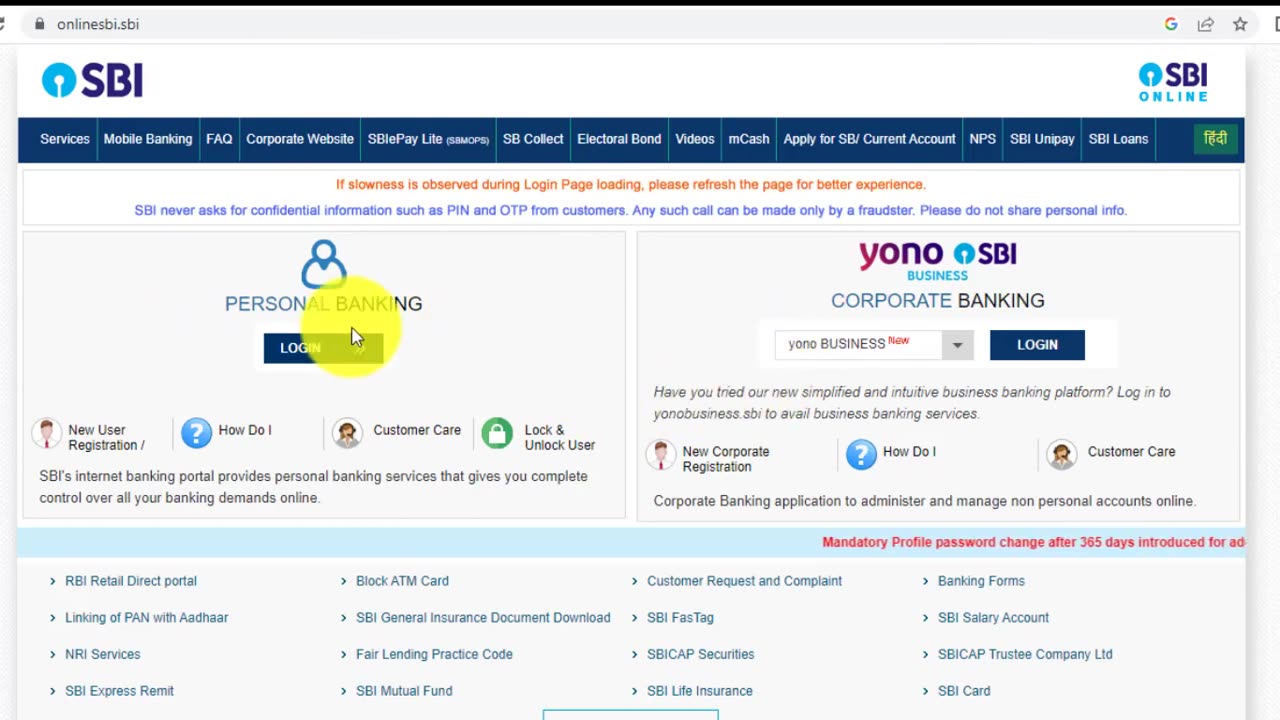Open the Banking Forms link
The height and width of the screenshot is (720, 1280).
coord(981,581)
